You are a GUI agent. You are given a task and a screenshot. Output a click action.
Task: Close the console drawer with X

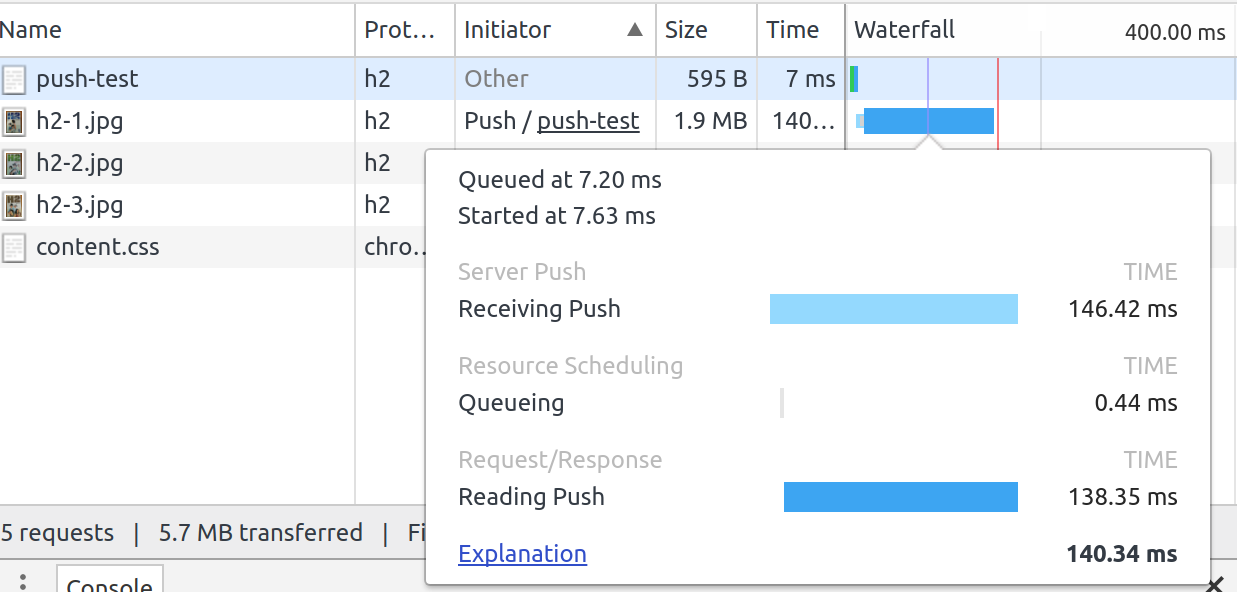pos(1215,584)
